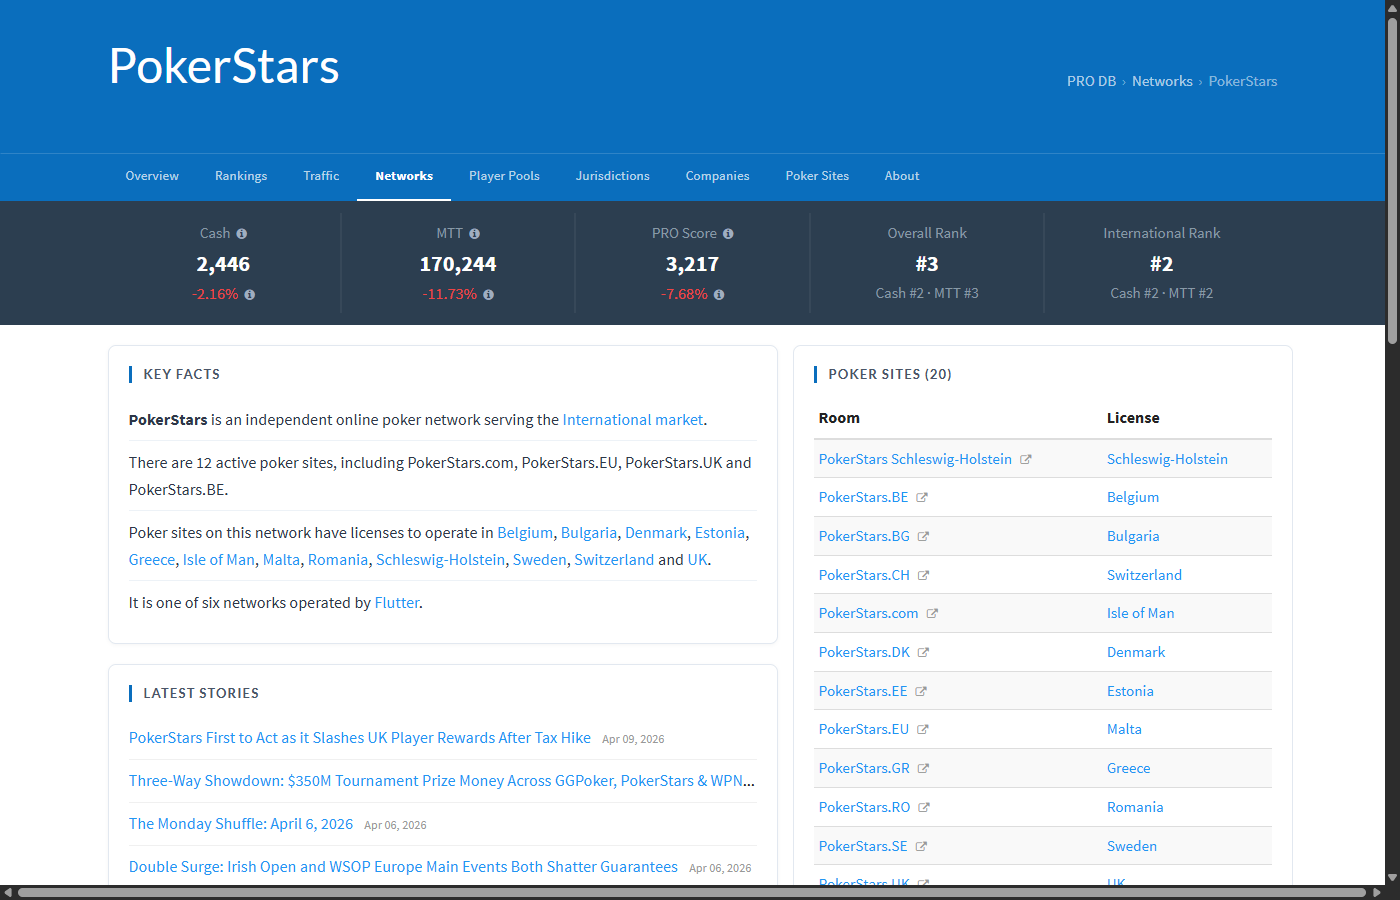This screenshot has height=900, width=1400.
Task: Click the info icon next to Cash
Action: click(x=245, y=233)
